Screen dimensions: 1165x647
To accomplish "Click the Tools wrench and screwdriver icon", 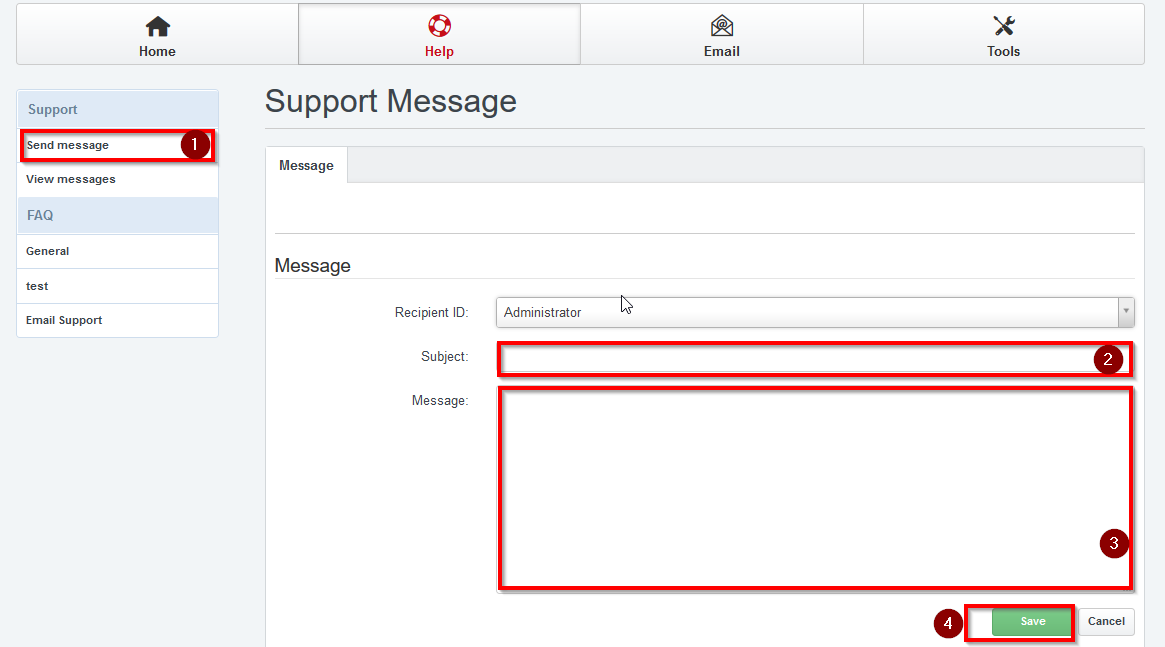I will point(1003,27).
